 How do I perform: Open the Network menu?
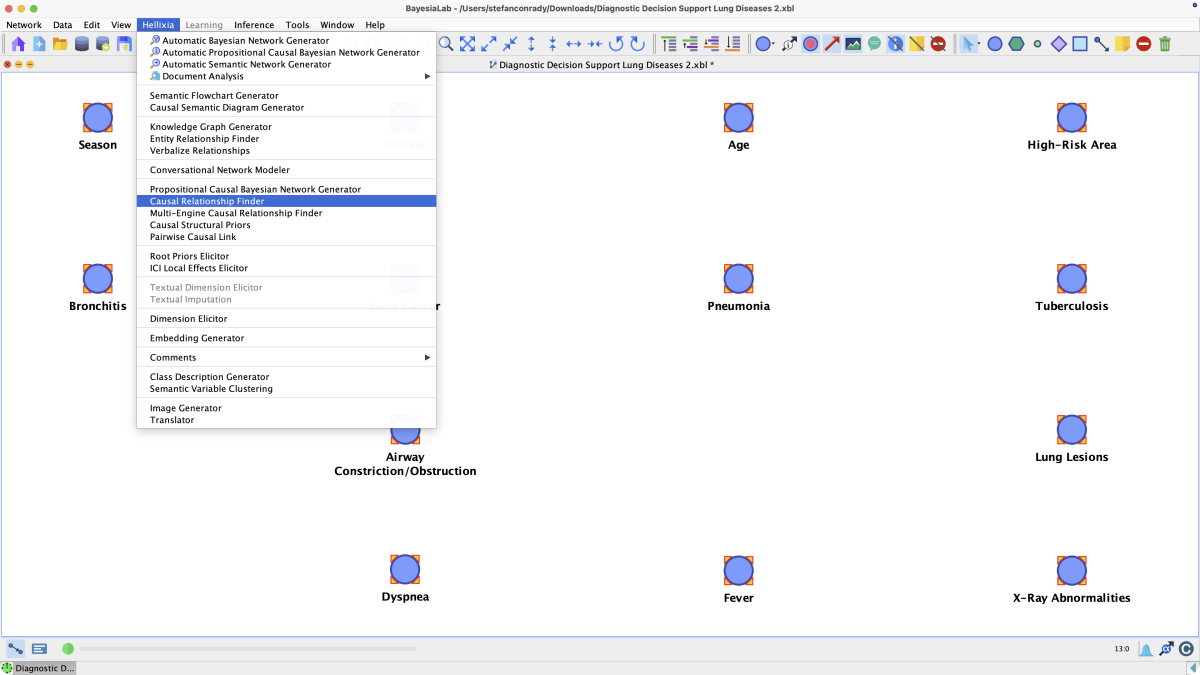(x=24, y=25)
